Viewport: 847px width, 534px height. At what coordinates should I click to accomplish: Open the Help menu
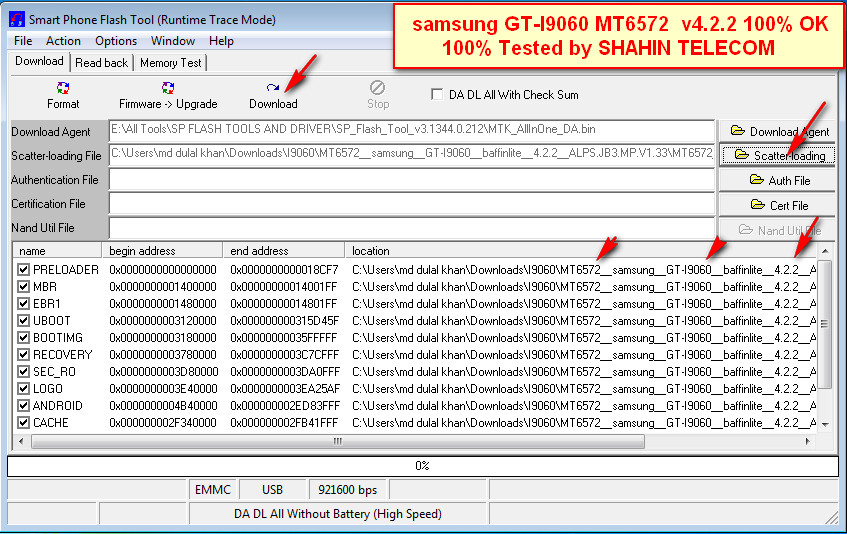[x=221, y=41]
